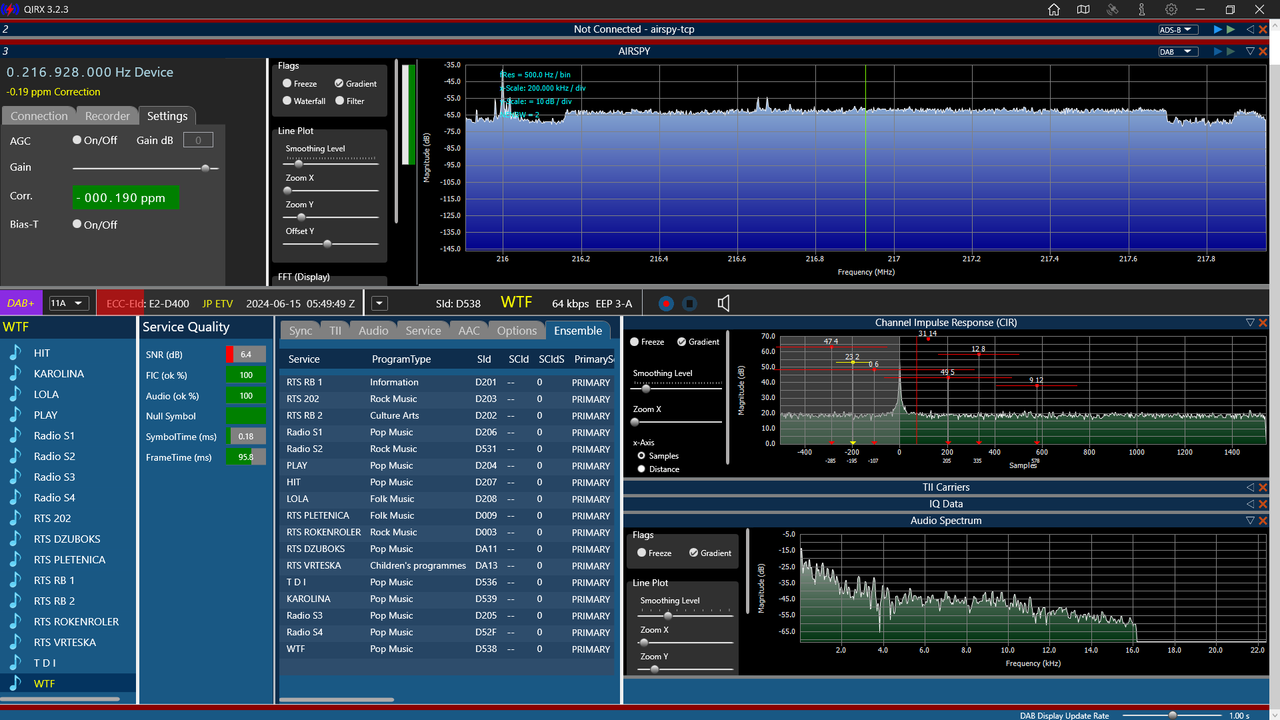The height and width of the screenshot is (720, 1280).
Task: Click the satellite icon in title bar
Action: (1112, 10)
